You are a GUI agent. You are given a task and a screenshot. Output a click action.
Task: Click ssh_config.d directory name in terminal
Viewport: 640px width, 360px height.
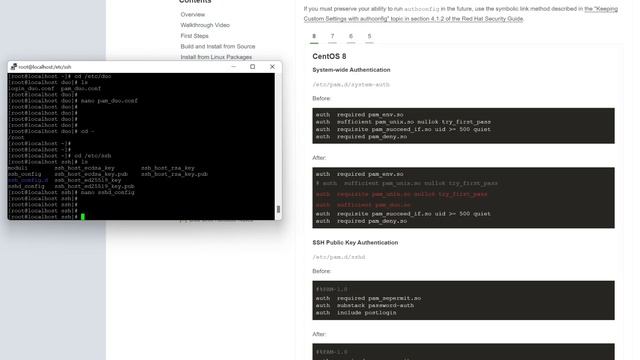coord(28,180)
